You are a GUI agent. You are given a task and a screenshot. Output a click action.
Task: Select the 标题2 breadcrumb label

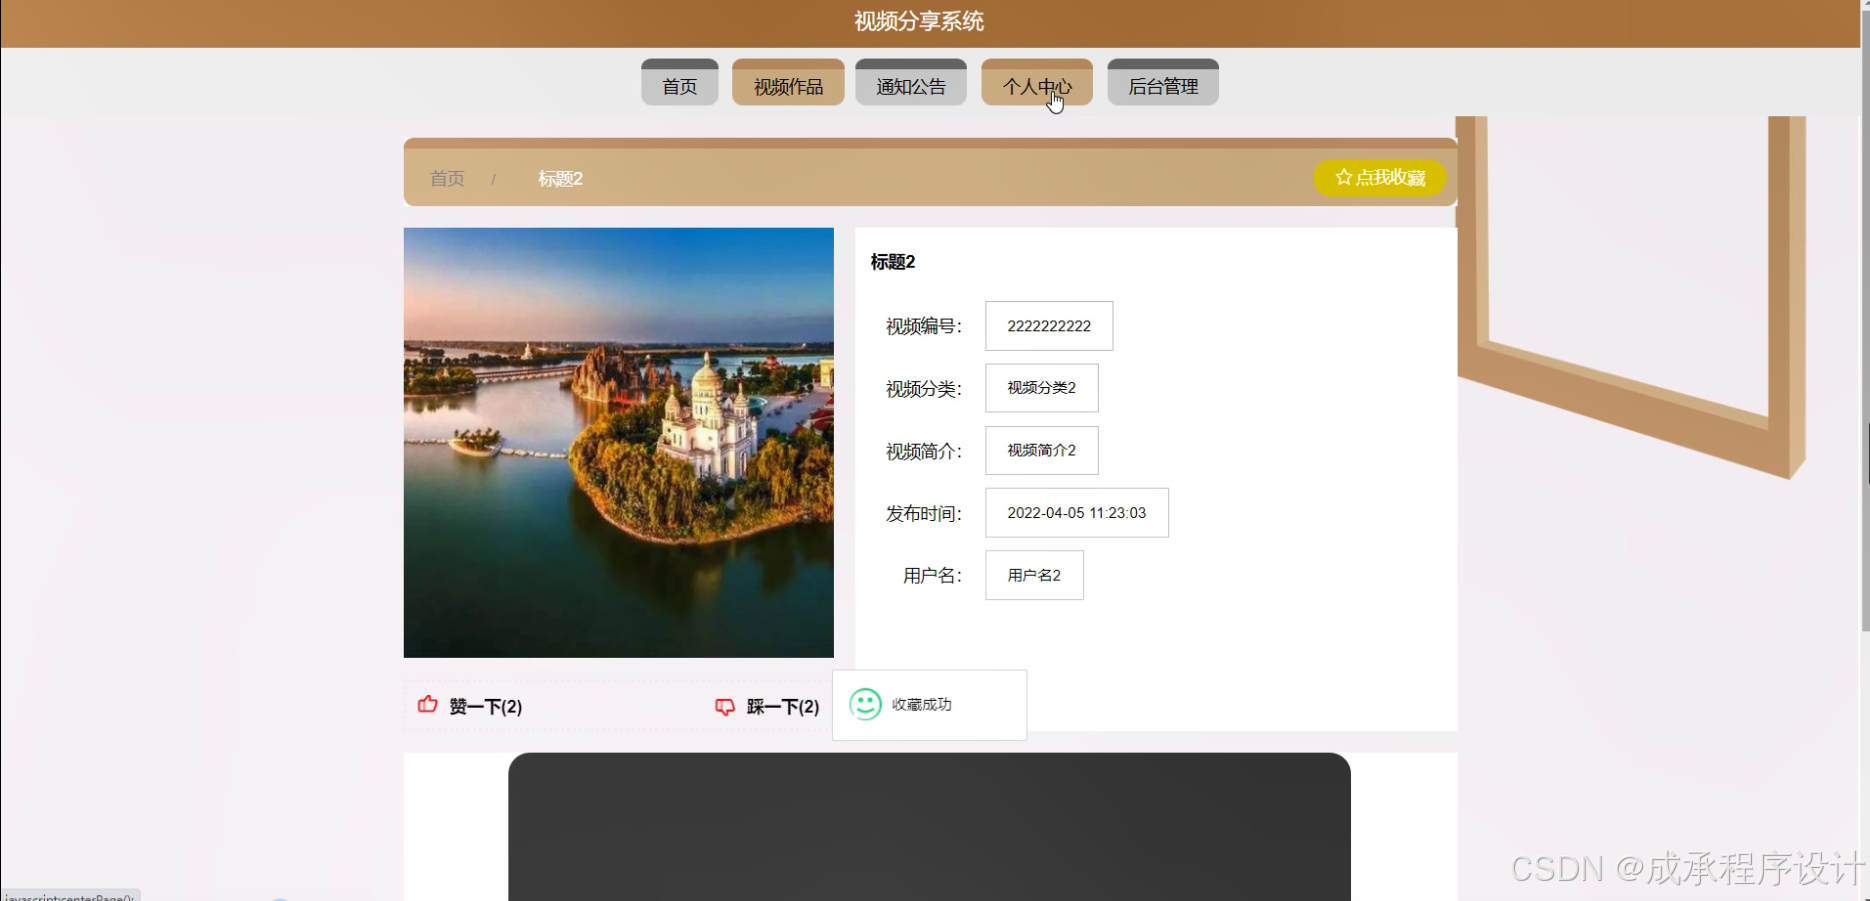[559, 178]
